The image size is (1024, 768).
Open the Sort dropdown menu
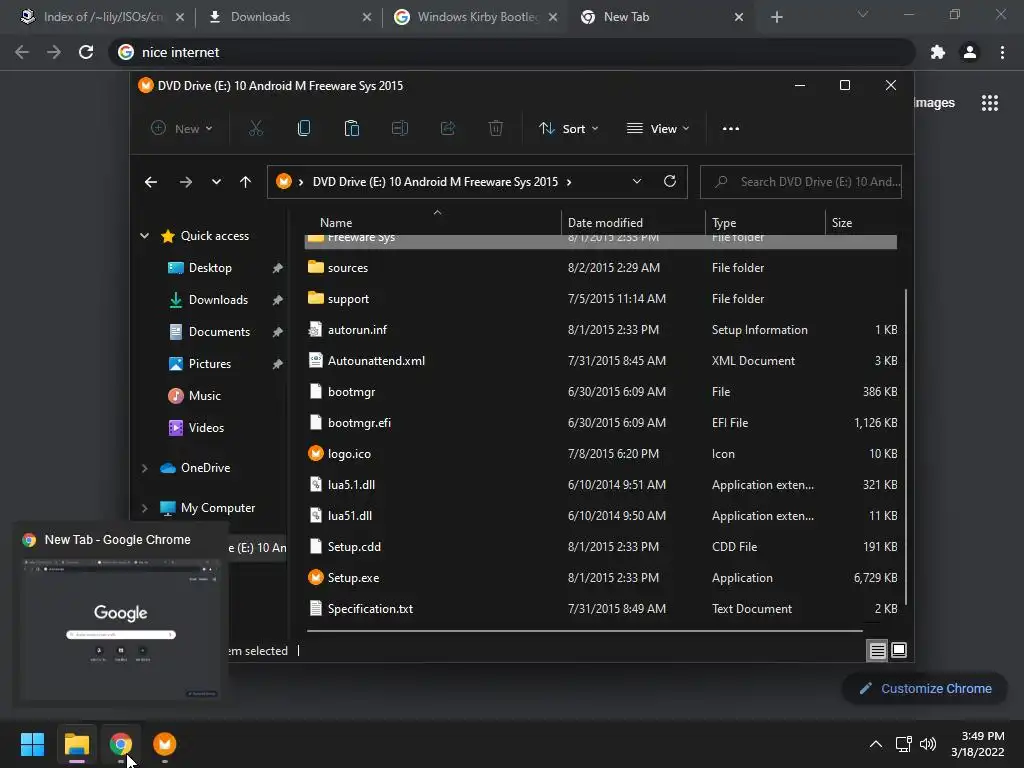point(568,129)
